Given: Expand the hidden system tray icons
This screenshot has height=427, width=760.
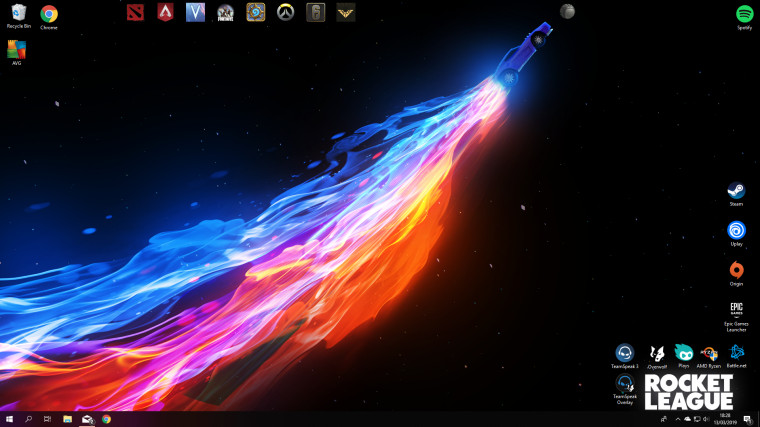Looking at the screenshot, I should coord(678,419).
